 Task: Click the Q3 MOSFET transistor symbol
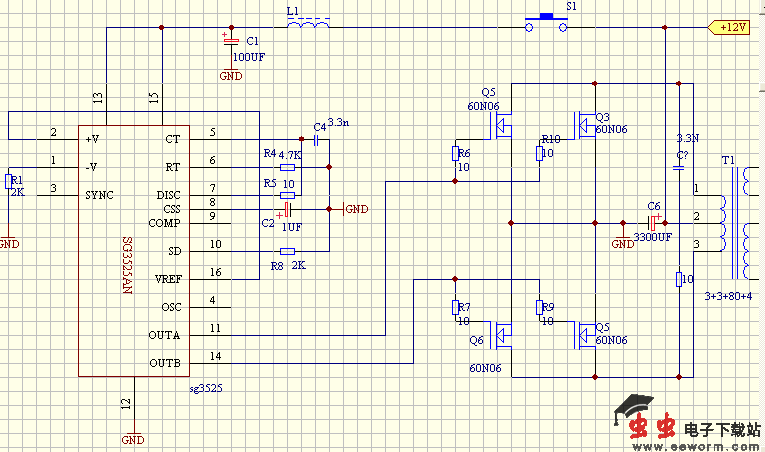click(586, 124)
